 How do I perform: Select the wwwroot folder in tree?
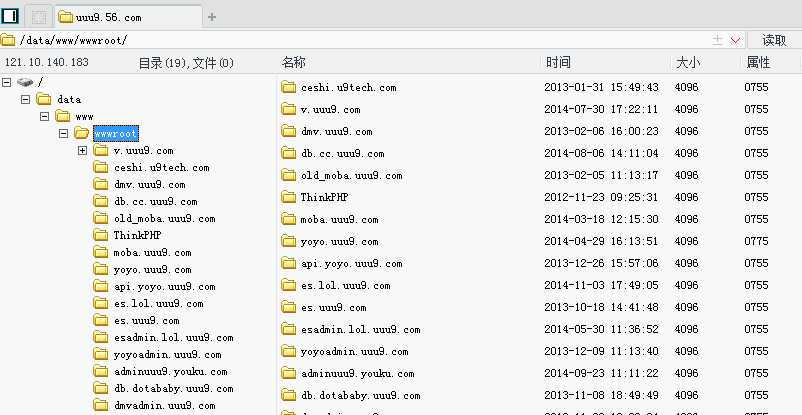pos(116,134)
